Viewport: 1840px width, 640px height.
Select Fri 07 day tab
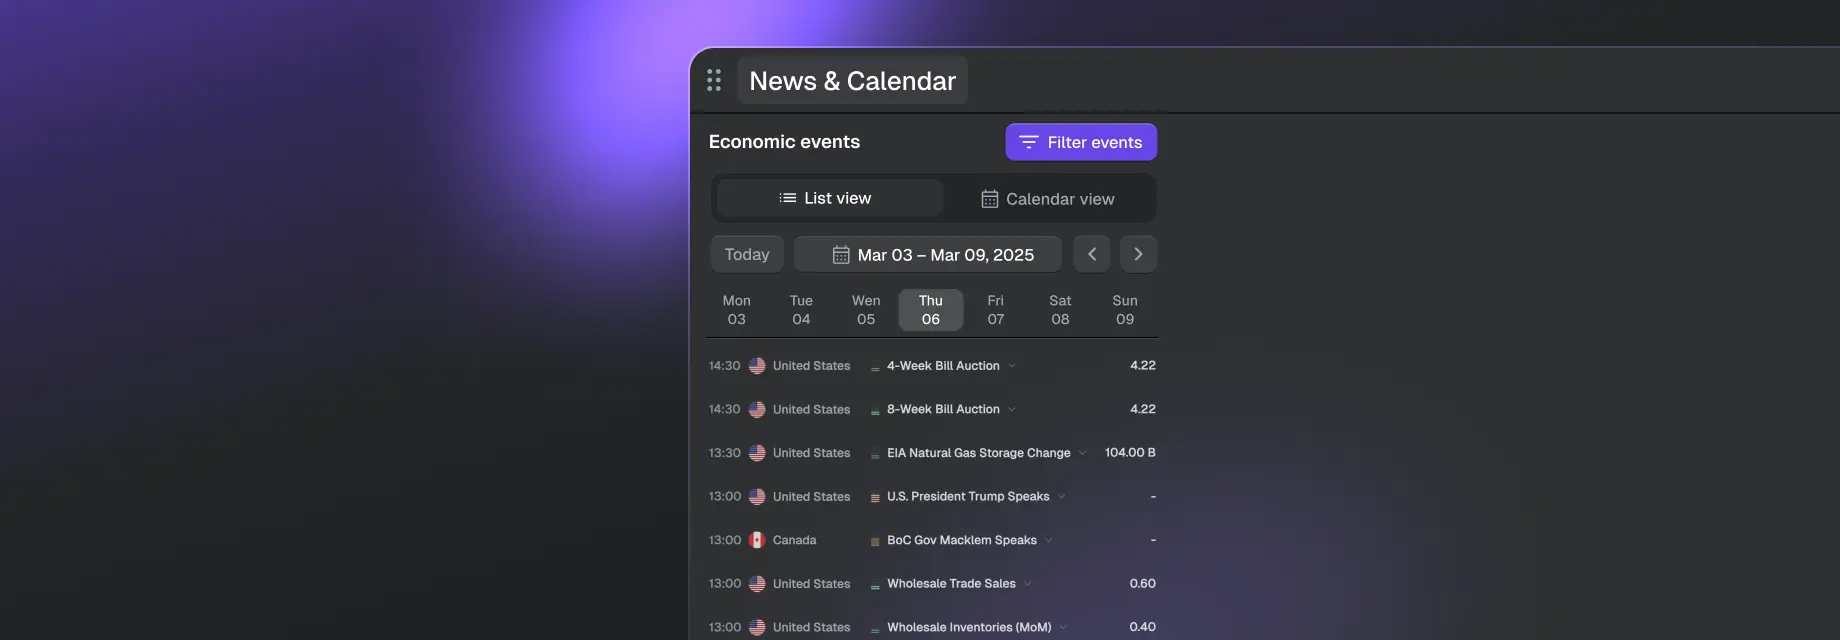(995, 310)
